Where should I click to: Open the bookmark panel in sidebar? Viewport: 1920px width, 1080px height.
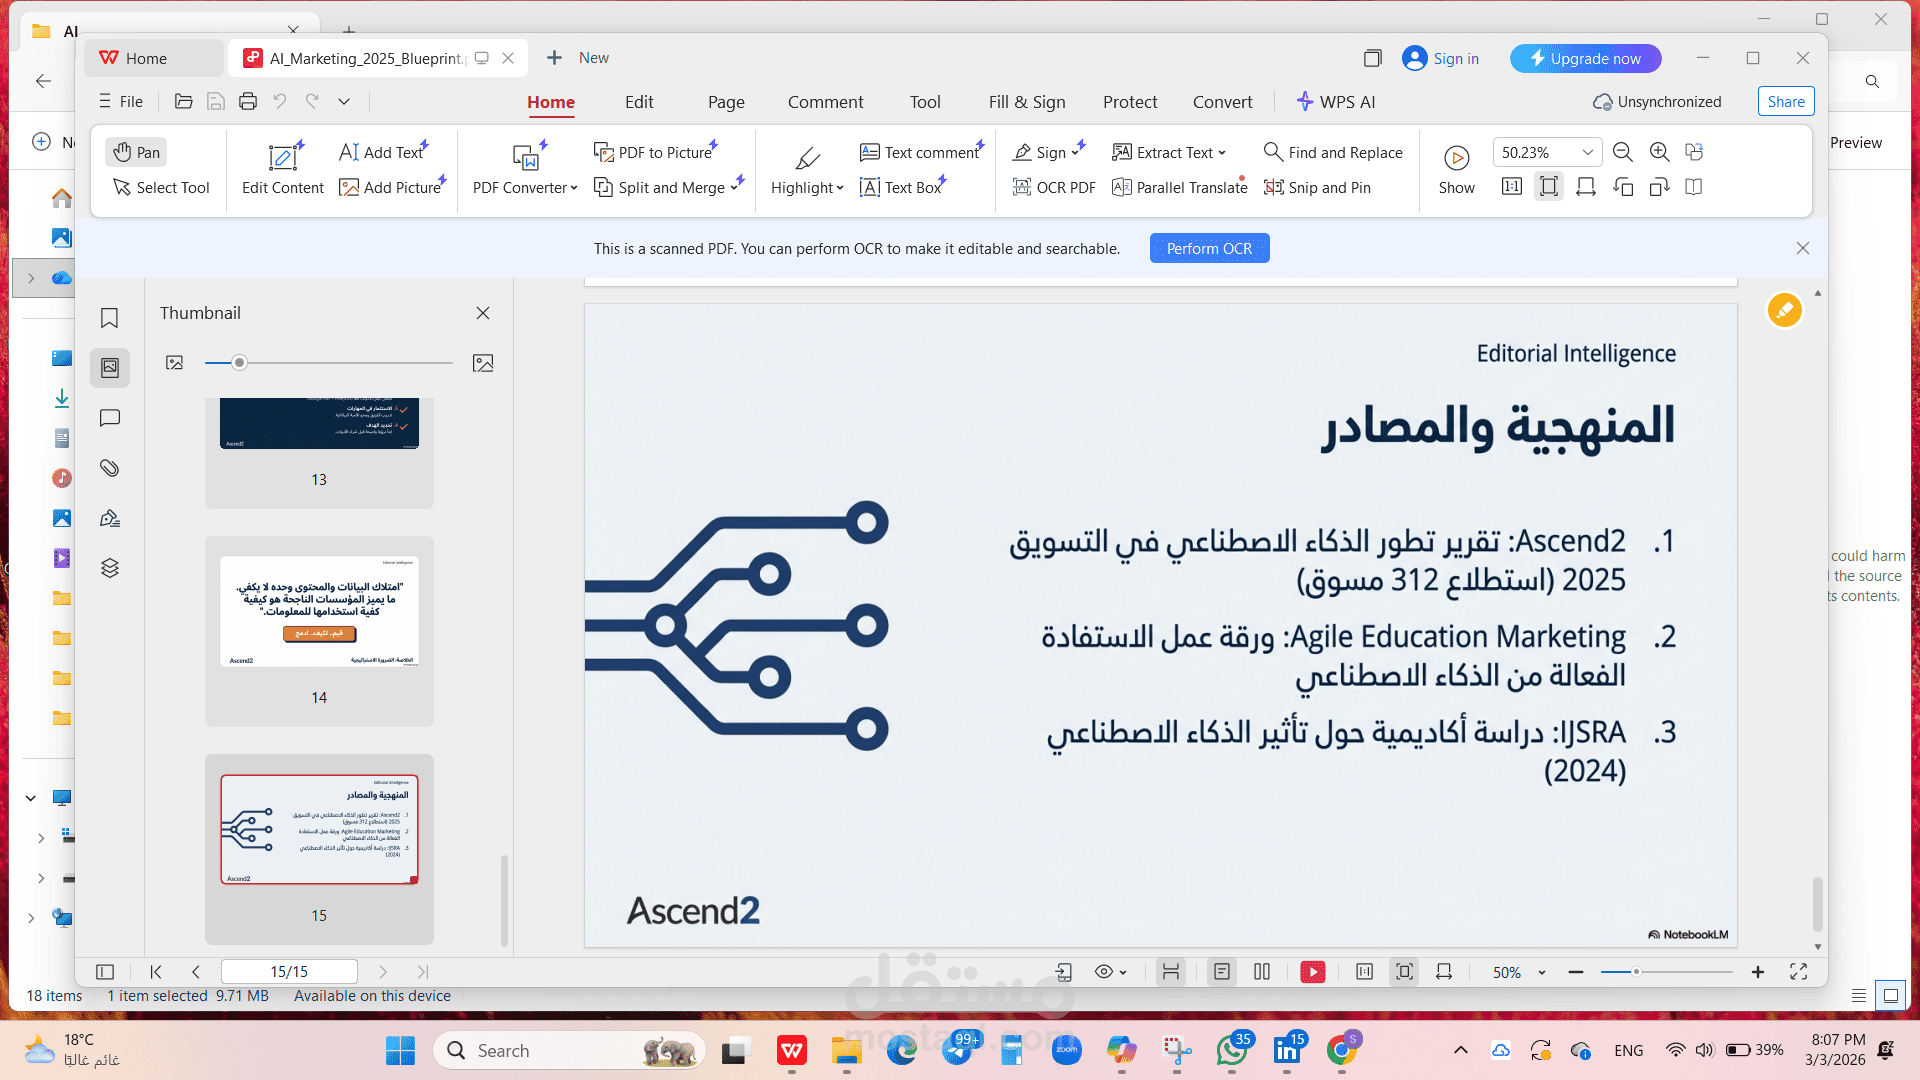pos(110,318)
